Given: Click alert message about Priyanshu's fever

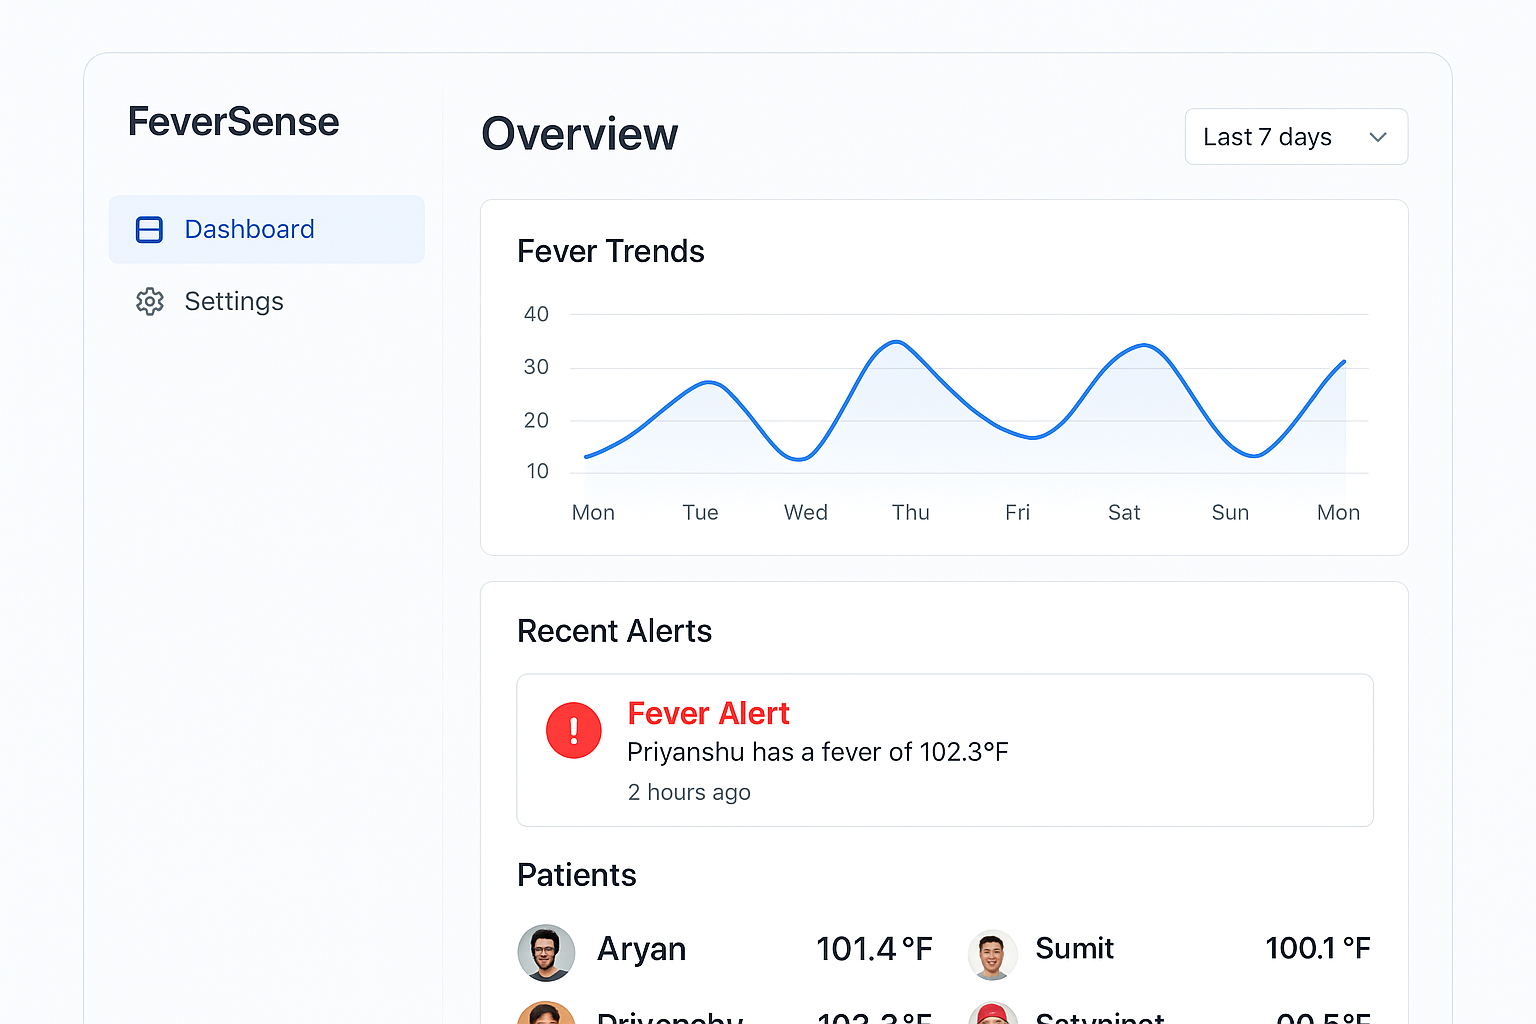Looking at the screenshot, I should pos(817,752).
